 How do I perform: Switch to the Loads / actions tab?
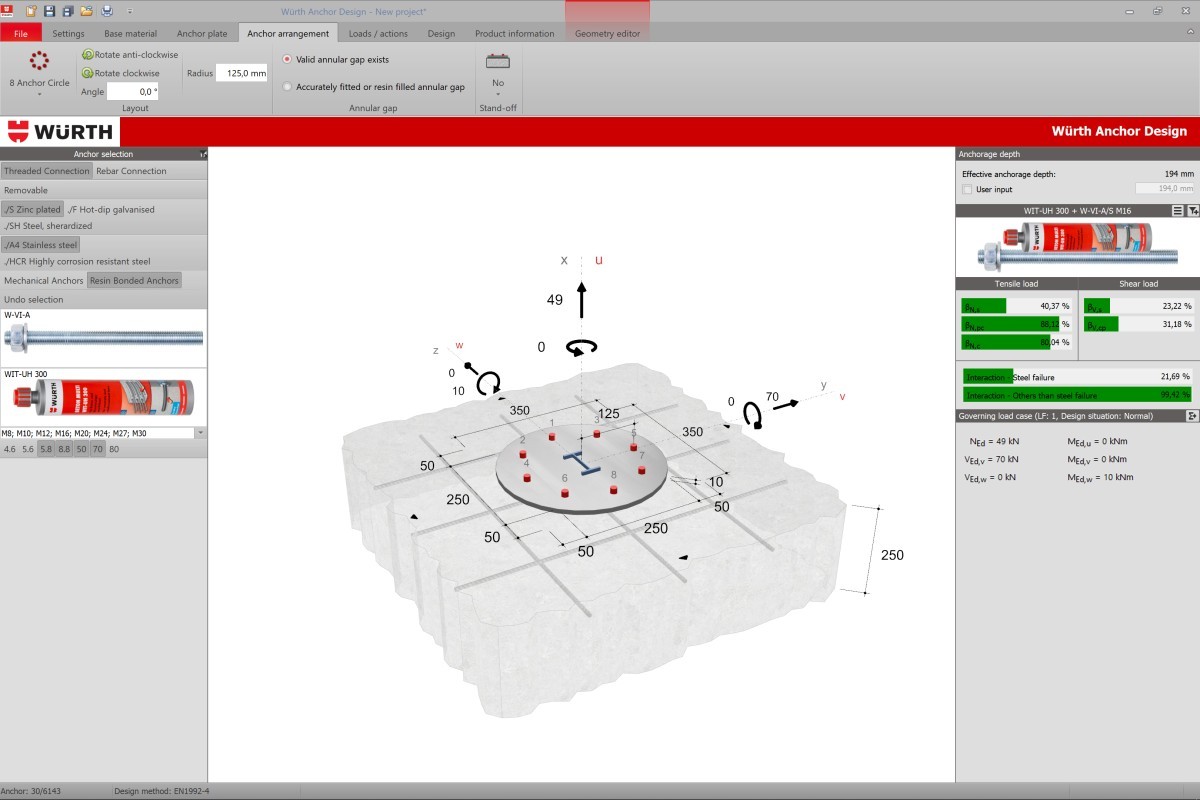378,33
